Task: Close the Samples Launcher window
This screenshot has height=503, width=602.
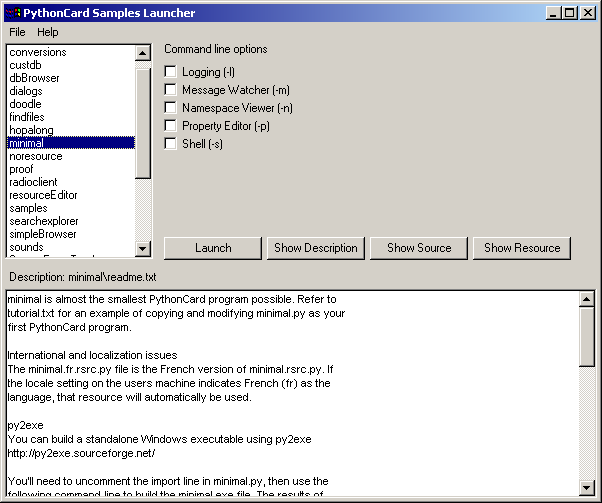Action: (588, 13)
